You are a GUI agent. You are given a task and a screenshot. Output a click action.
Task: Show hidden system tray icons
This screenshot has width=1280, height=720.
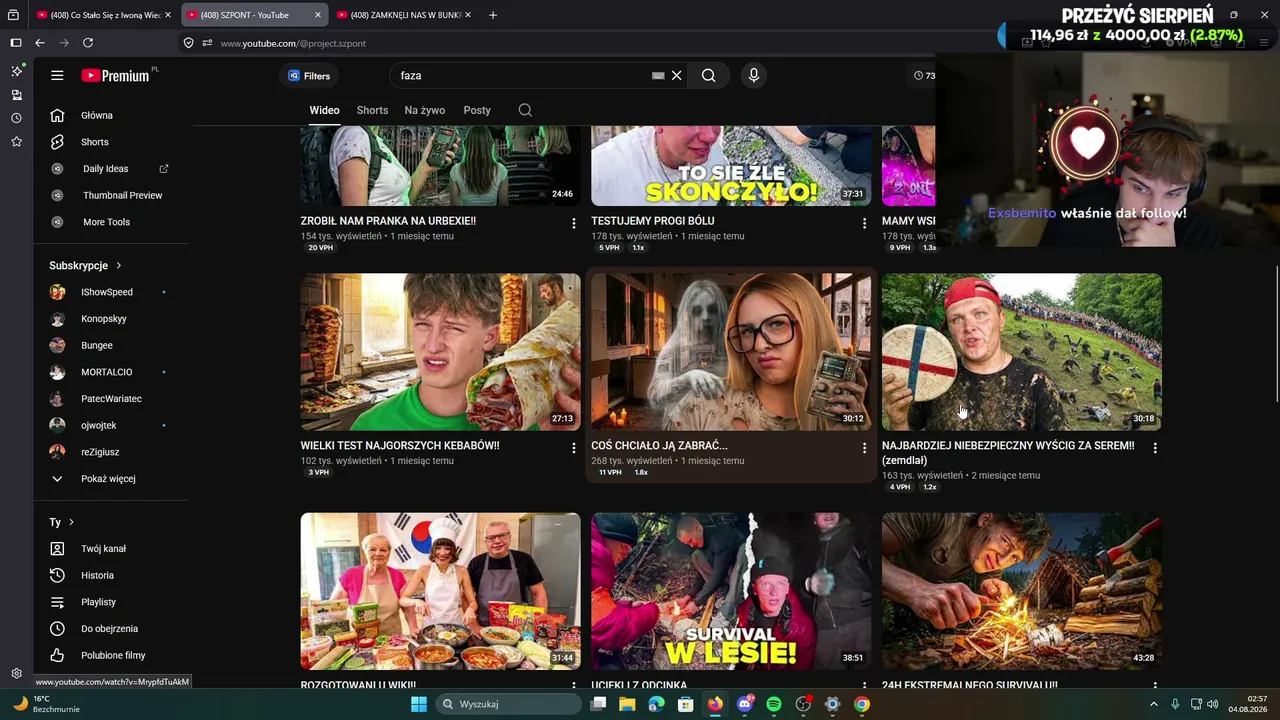pos(1153,704)
